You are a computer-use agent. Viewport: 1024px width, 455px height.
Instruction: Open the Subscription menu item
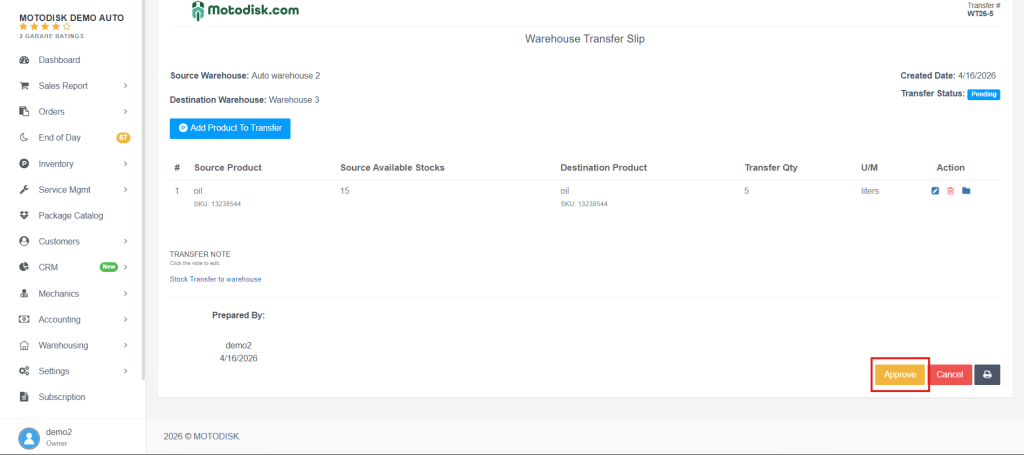pos(62,398)
